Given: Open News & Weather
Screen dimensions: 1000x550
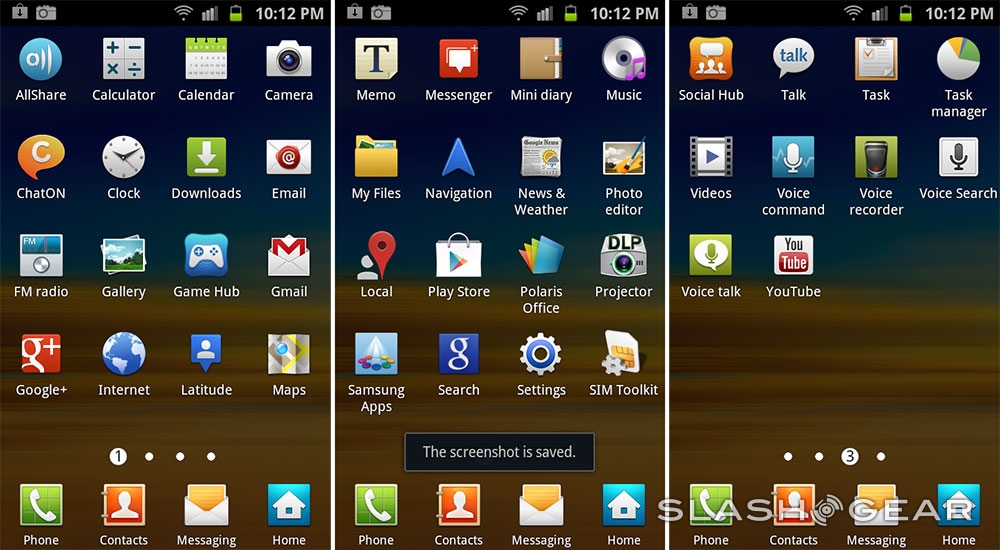Looking at the screenshot, I should point(541,157).
